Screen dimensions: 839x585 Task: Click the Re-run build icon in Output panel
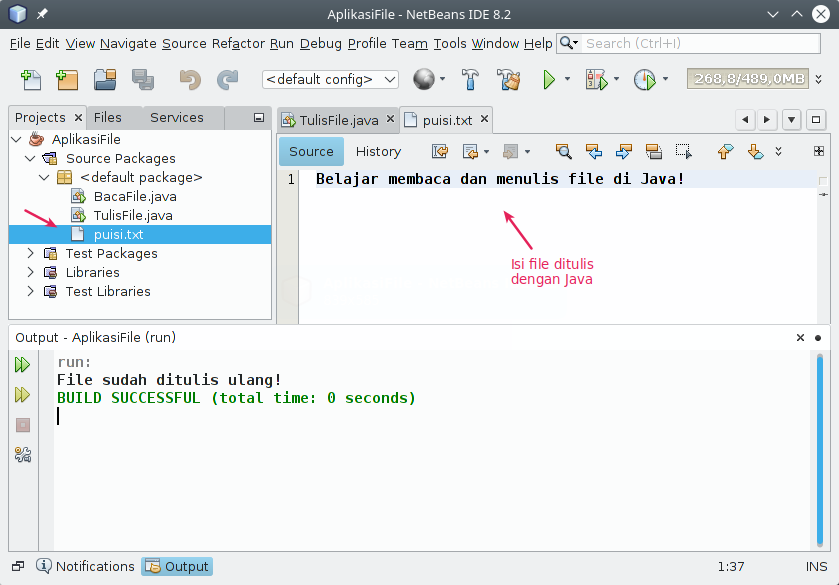pos(22,365)
